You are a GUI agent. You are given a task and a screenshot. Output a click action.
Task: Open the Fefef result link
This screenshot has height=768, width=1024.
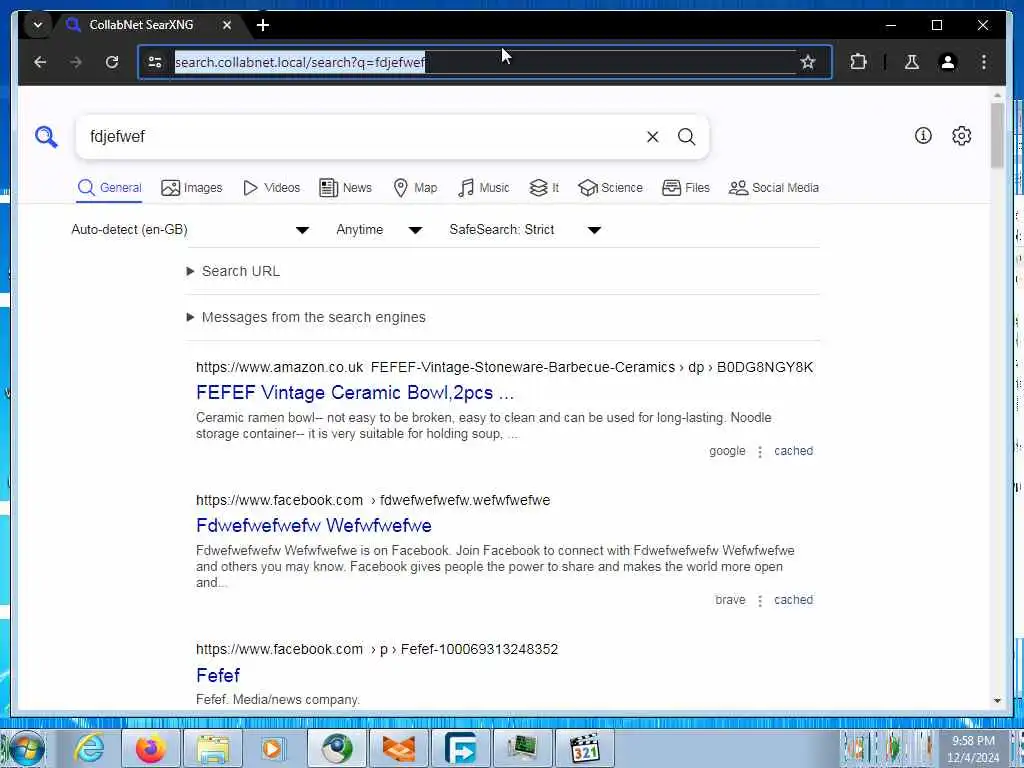point(217,675)
